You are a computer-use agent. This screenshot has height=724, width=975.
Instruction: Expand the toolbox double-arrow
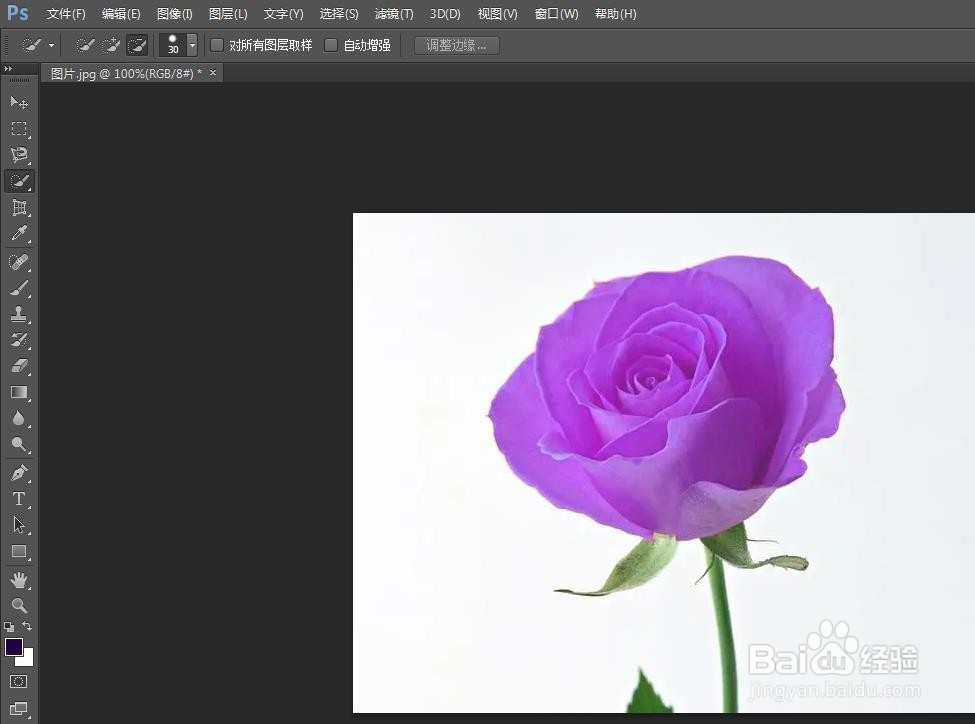click(x=8, y=68)
